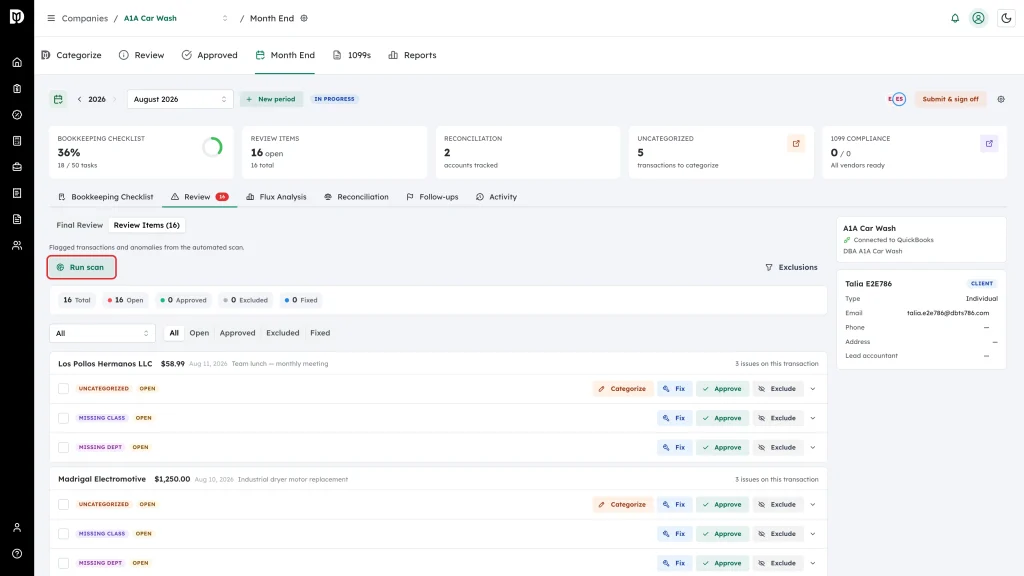Check Madrigal Electromotive Missing Class checkbox

(x=63, y=534)
